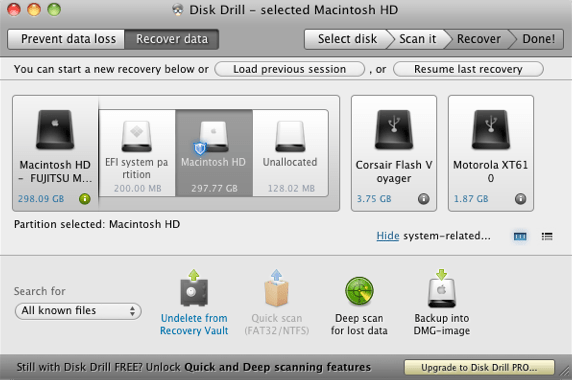
Task: Select the EFI system partition
Action: point(137,153)
